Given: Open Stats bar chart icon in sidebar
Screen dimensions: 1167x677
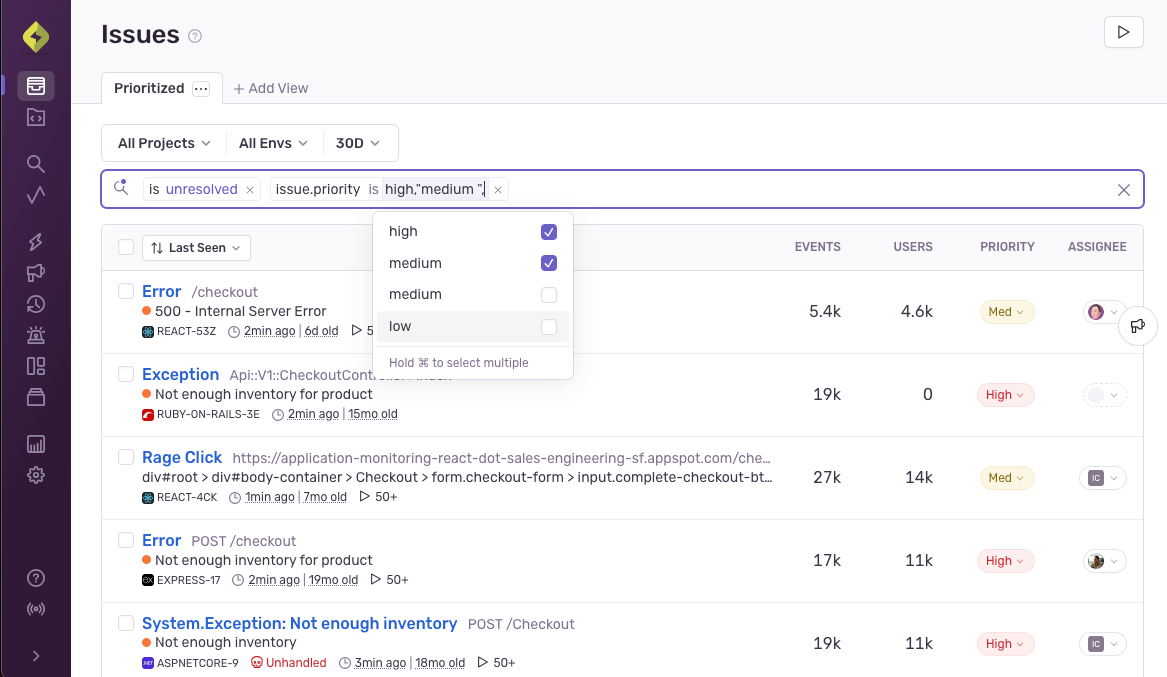Looking at the screenshot, I should tap(36, 444).
